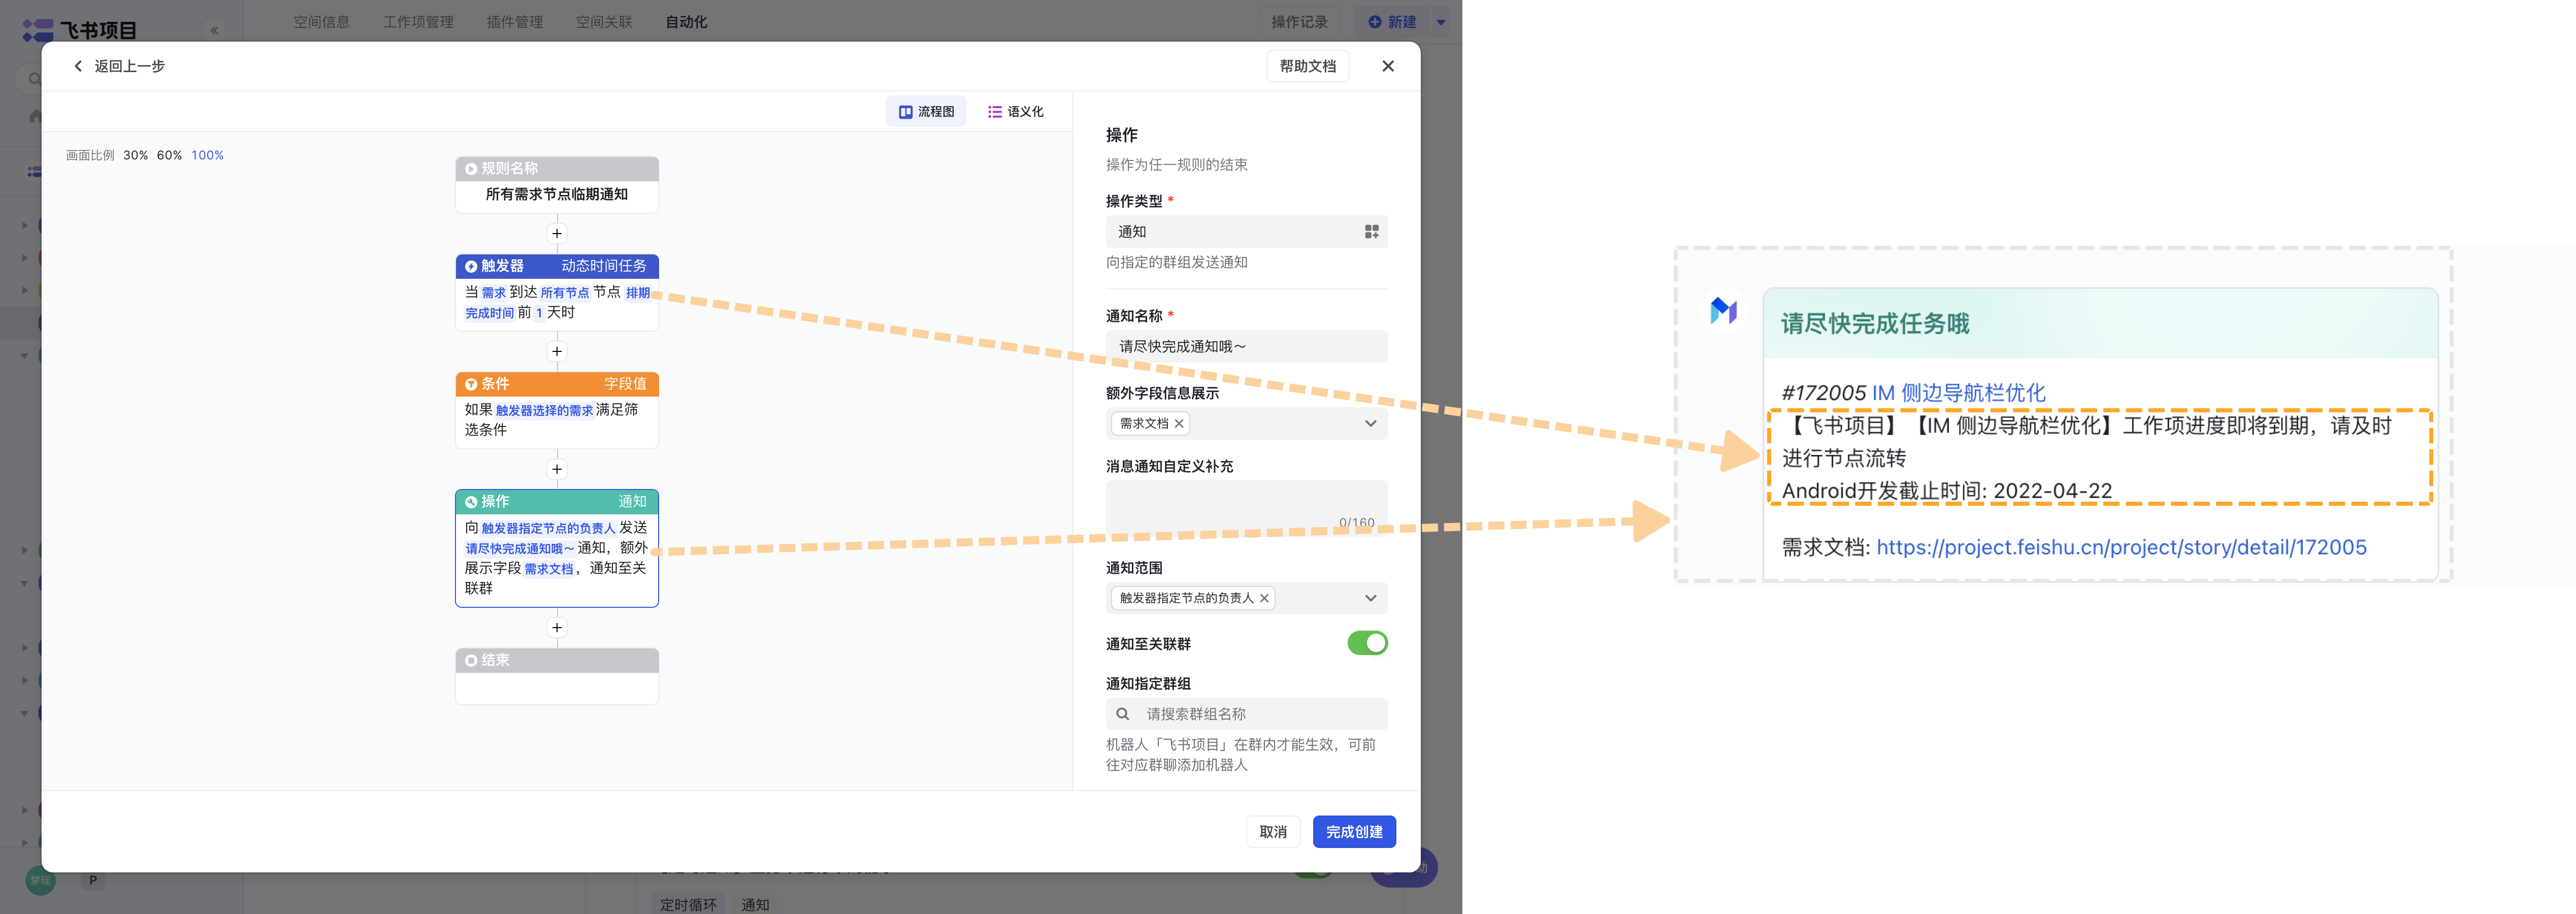Open the project.feishu.cn story URL on the card
The image size is (2576, 914).
pyautogui.click(x=2121, y=548)
